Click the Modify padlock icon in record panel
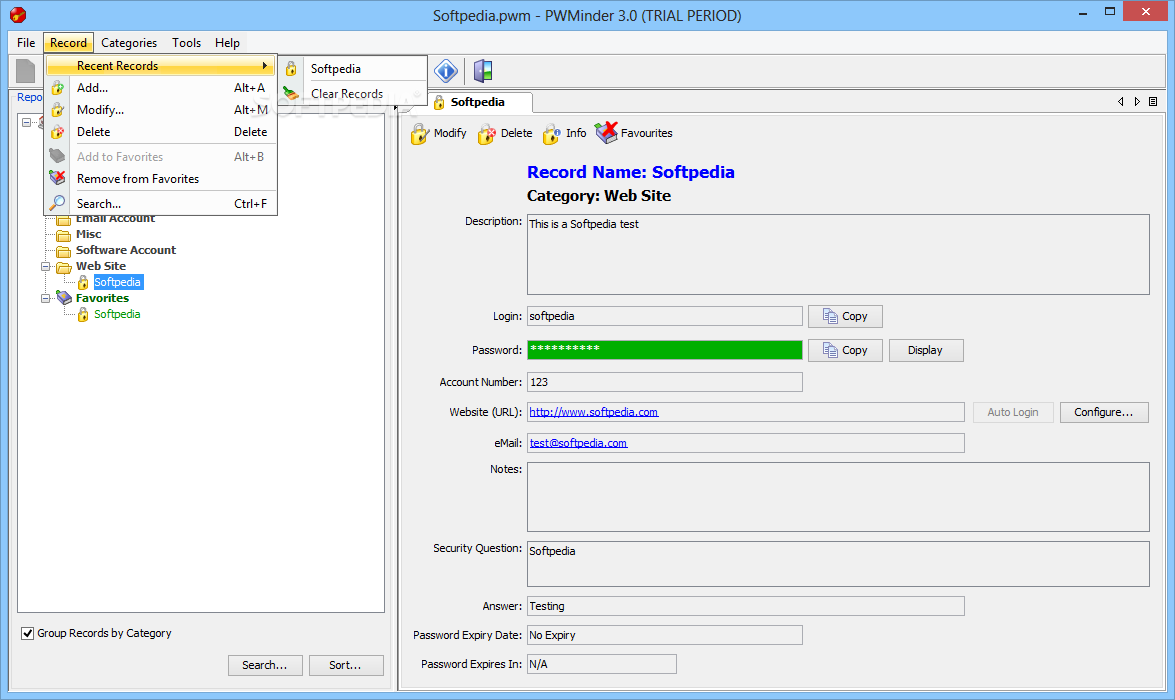 (419, 133)
